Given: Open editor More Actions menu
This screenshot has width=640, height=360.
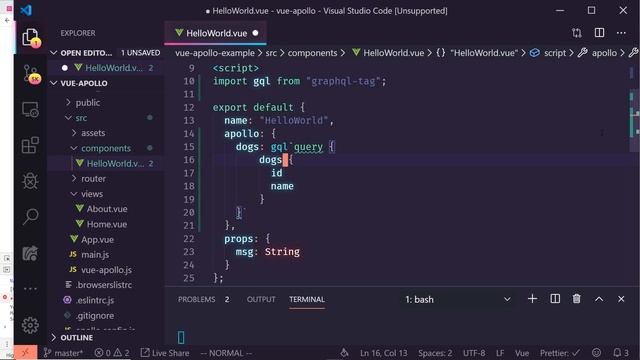Looking at the screenshot, I should pos(621,33).
